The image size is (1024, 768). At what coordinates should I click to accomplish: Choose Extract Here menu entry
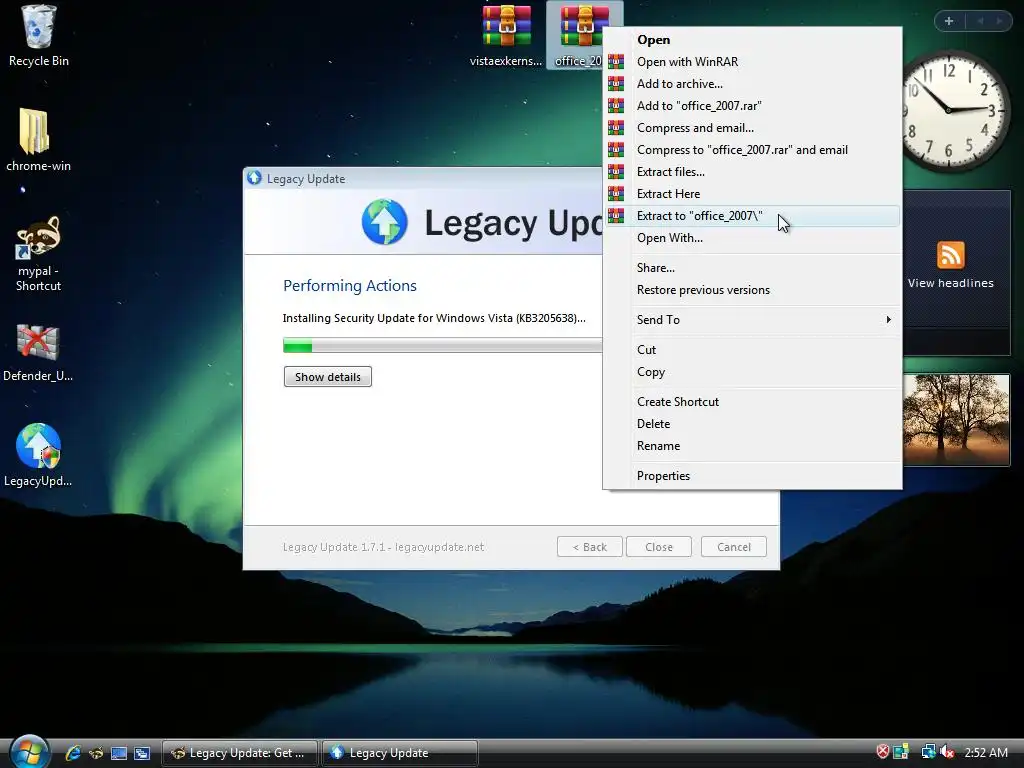click(752, 194)
